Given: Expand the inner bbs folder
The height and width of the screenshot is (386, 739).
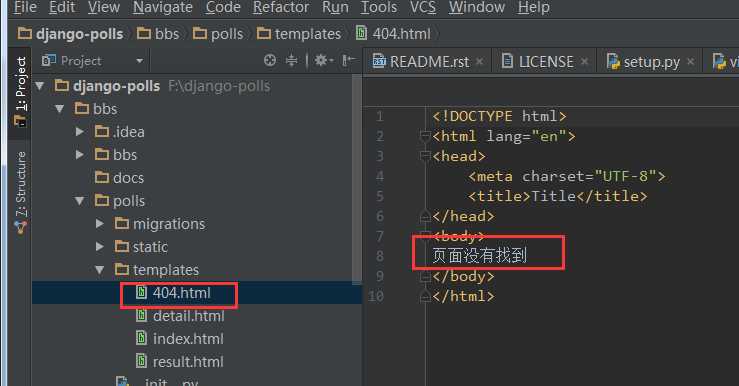Looking at the screenshot, I should click(80, 155).
